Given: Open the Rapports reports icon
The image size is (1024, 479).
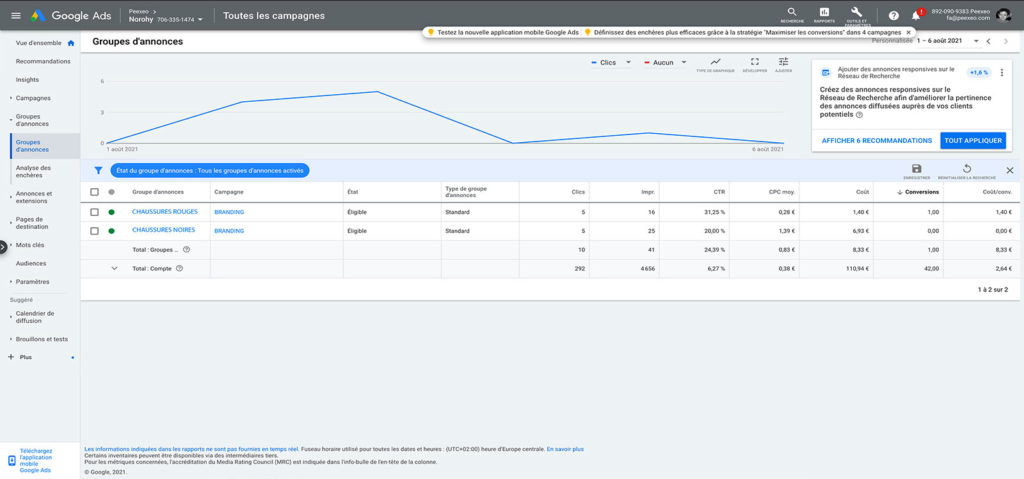Looking at the screenshot, I should point(824,12).
